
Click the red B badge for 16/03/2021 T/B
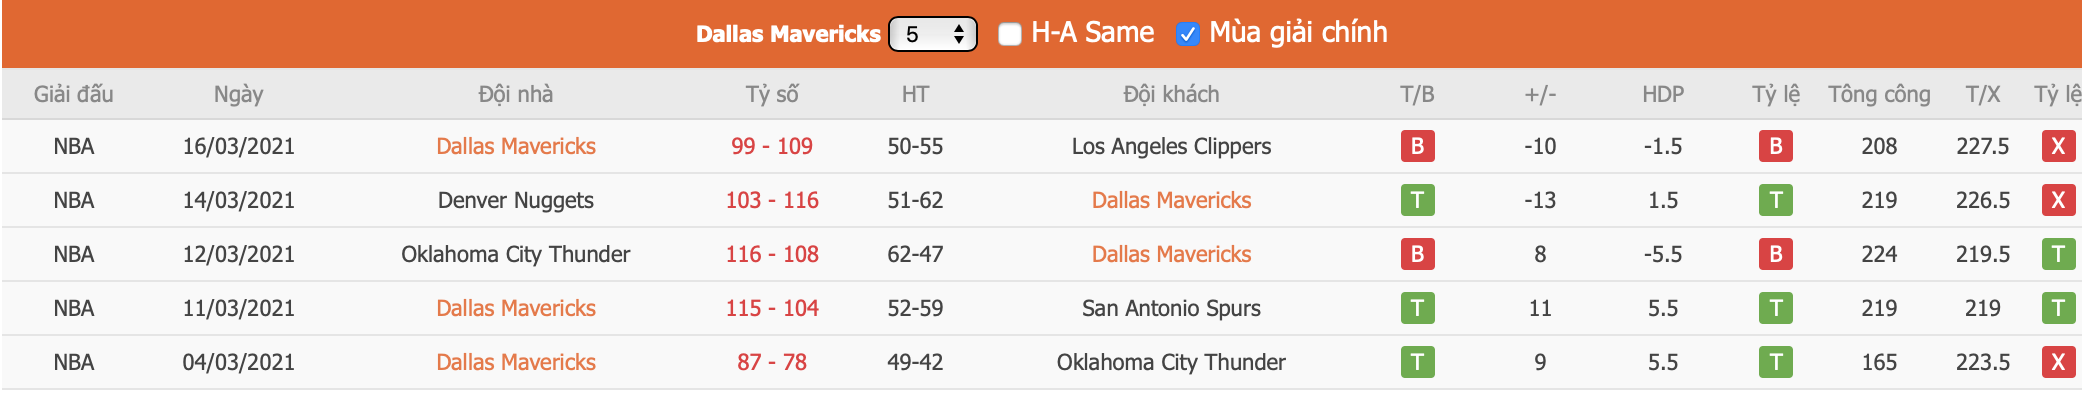click(1417, 147)
